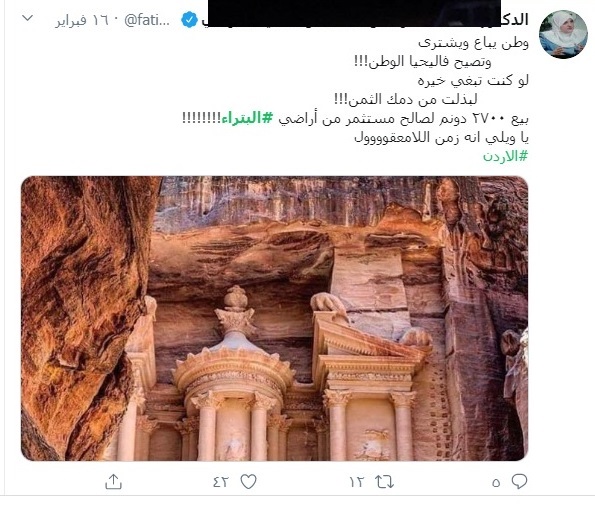Expand the tweet options chevron menu
The image size is (595, 508).
point(28,18)
